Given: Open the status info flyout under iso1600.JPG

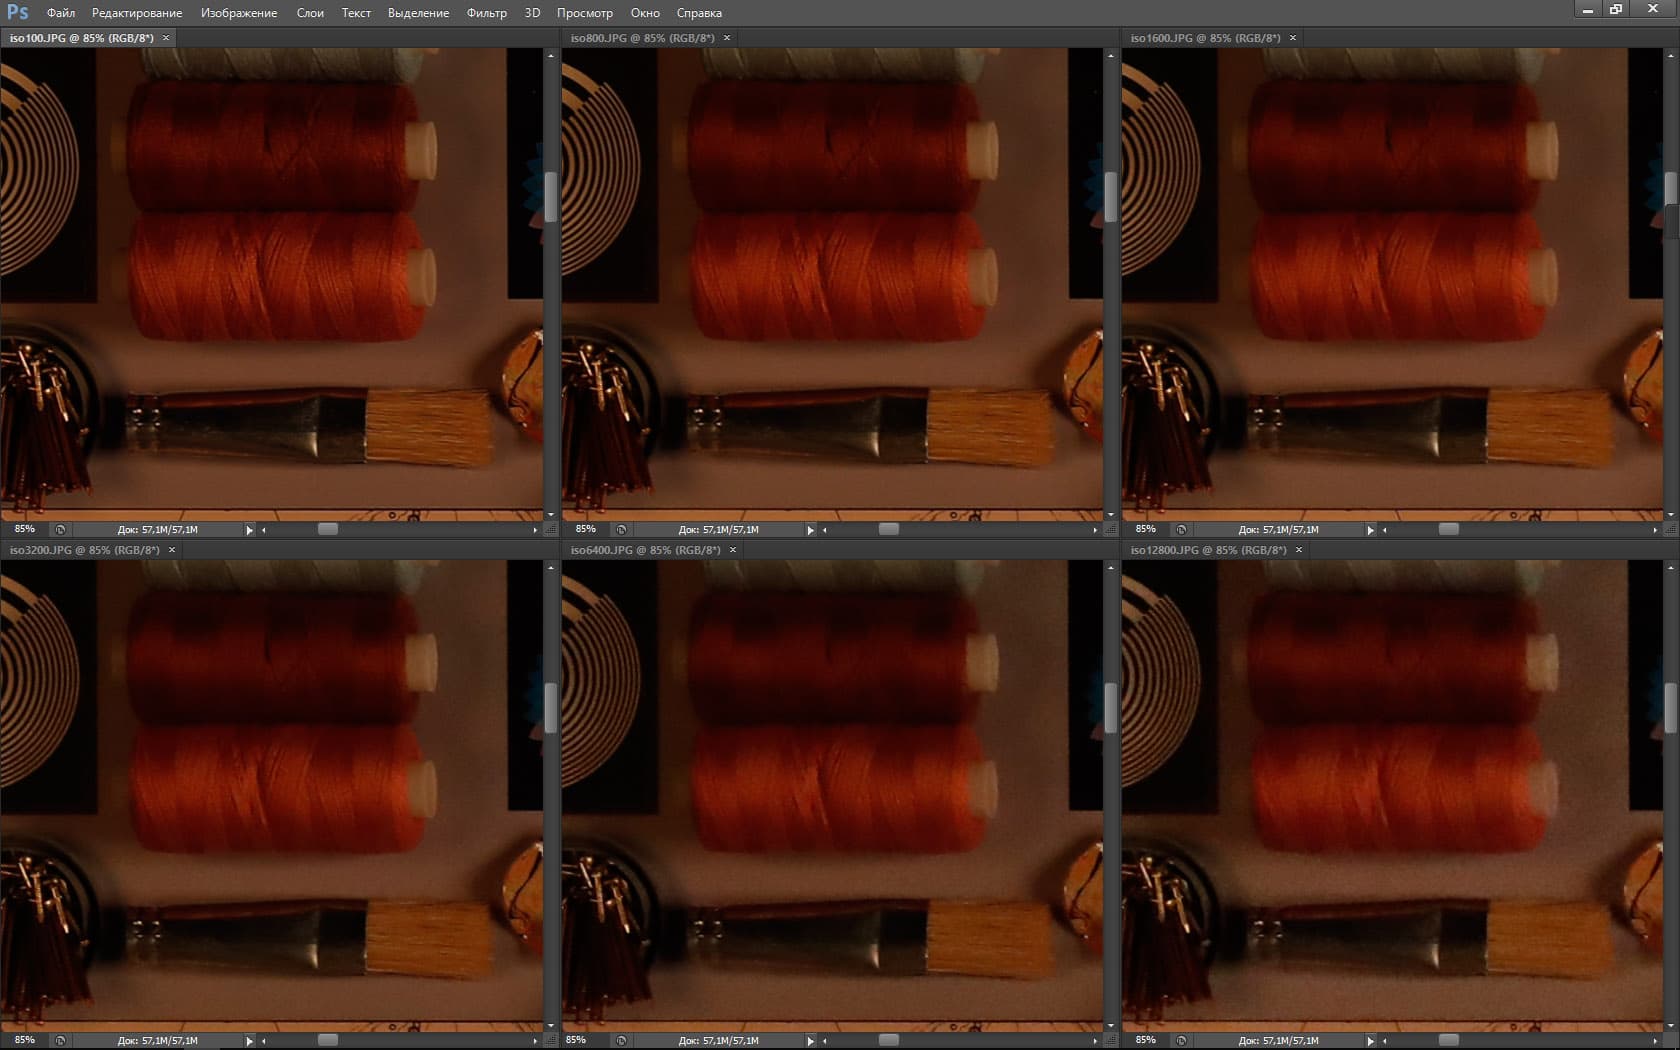Looking at the screenshot, I should 1370,530.
